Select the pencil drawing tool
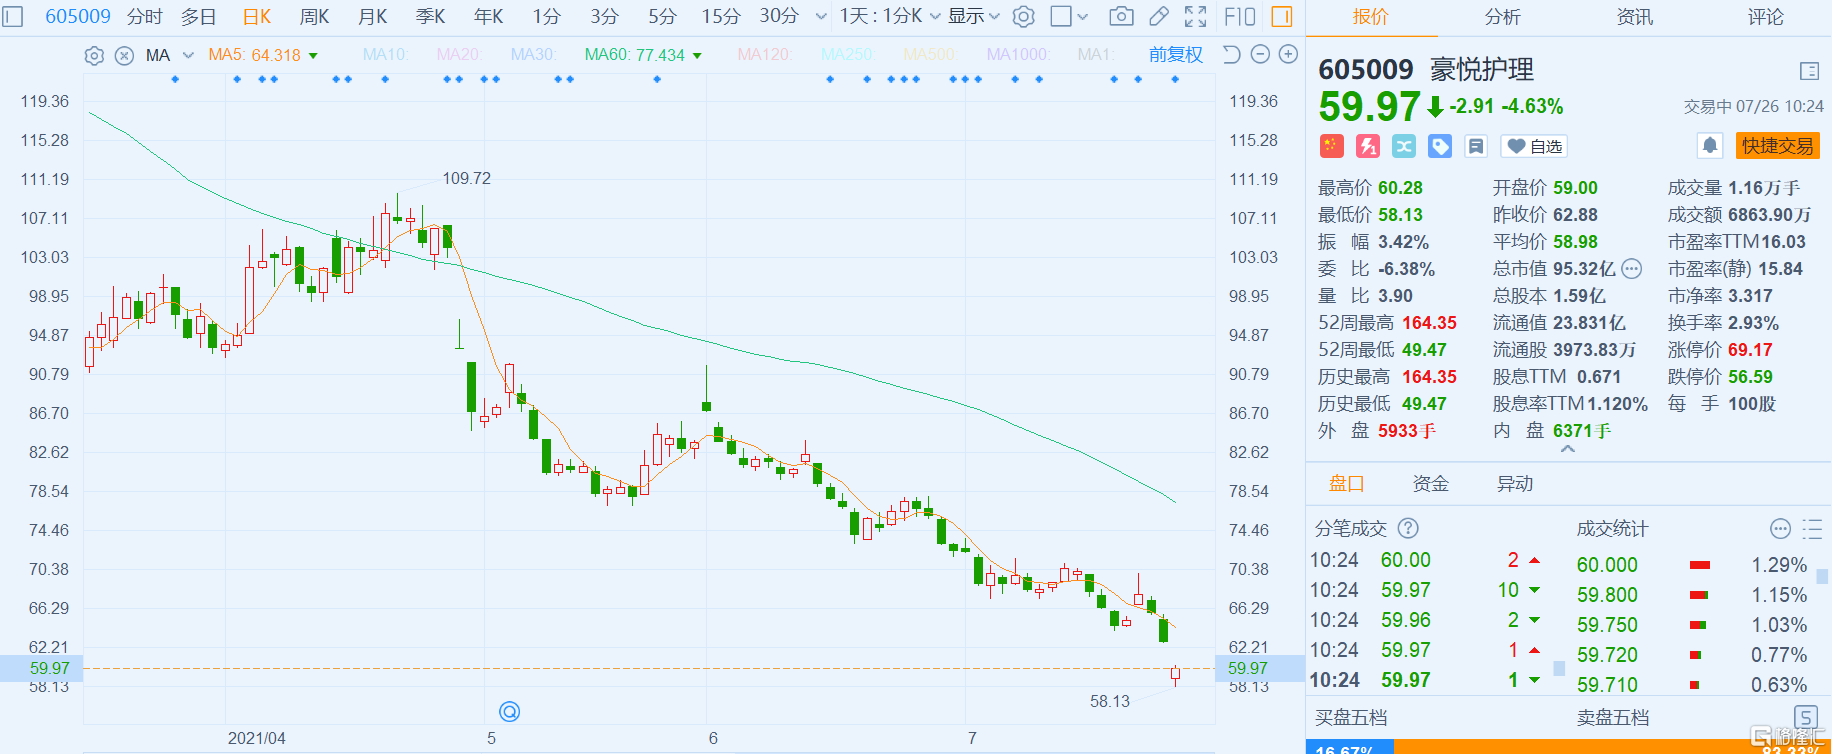This screenshot has width=1832, height=754. tap(1158, 16)
